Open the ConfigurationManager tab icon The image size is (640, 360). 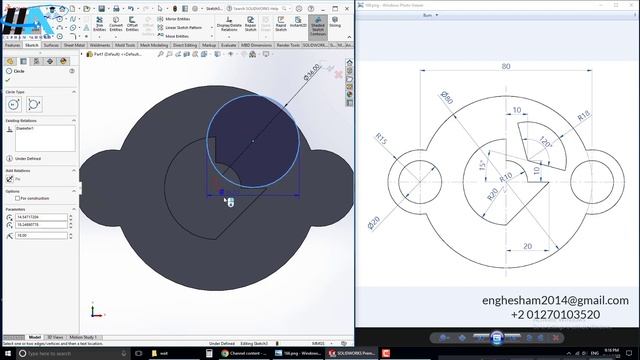click(x=36, y=61)
